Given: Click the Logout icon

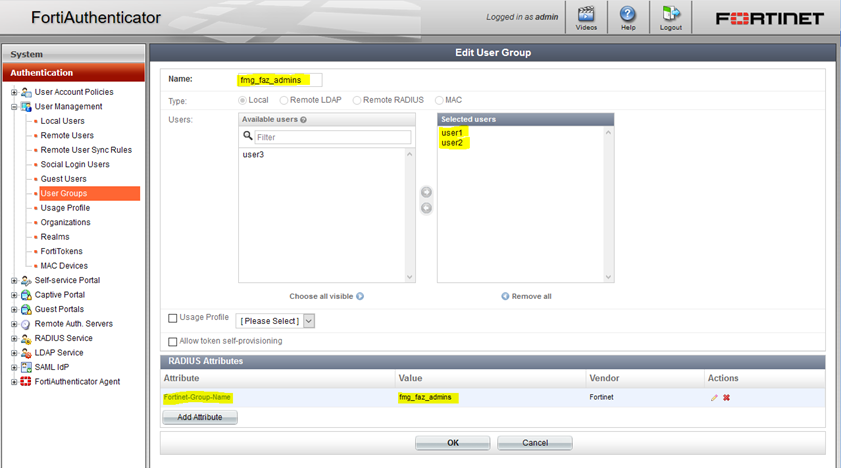Looking at the screenshot, I should tap(670, 14).
